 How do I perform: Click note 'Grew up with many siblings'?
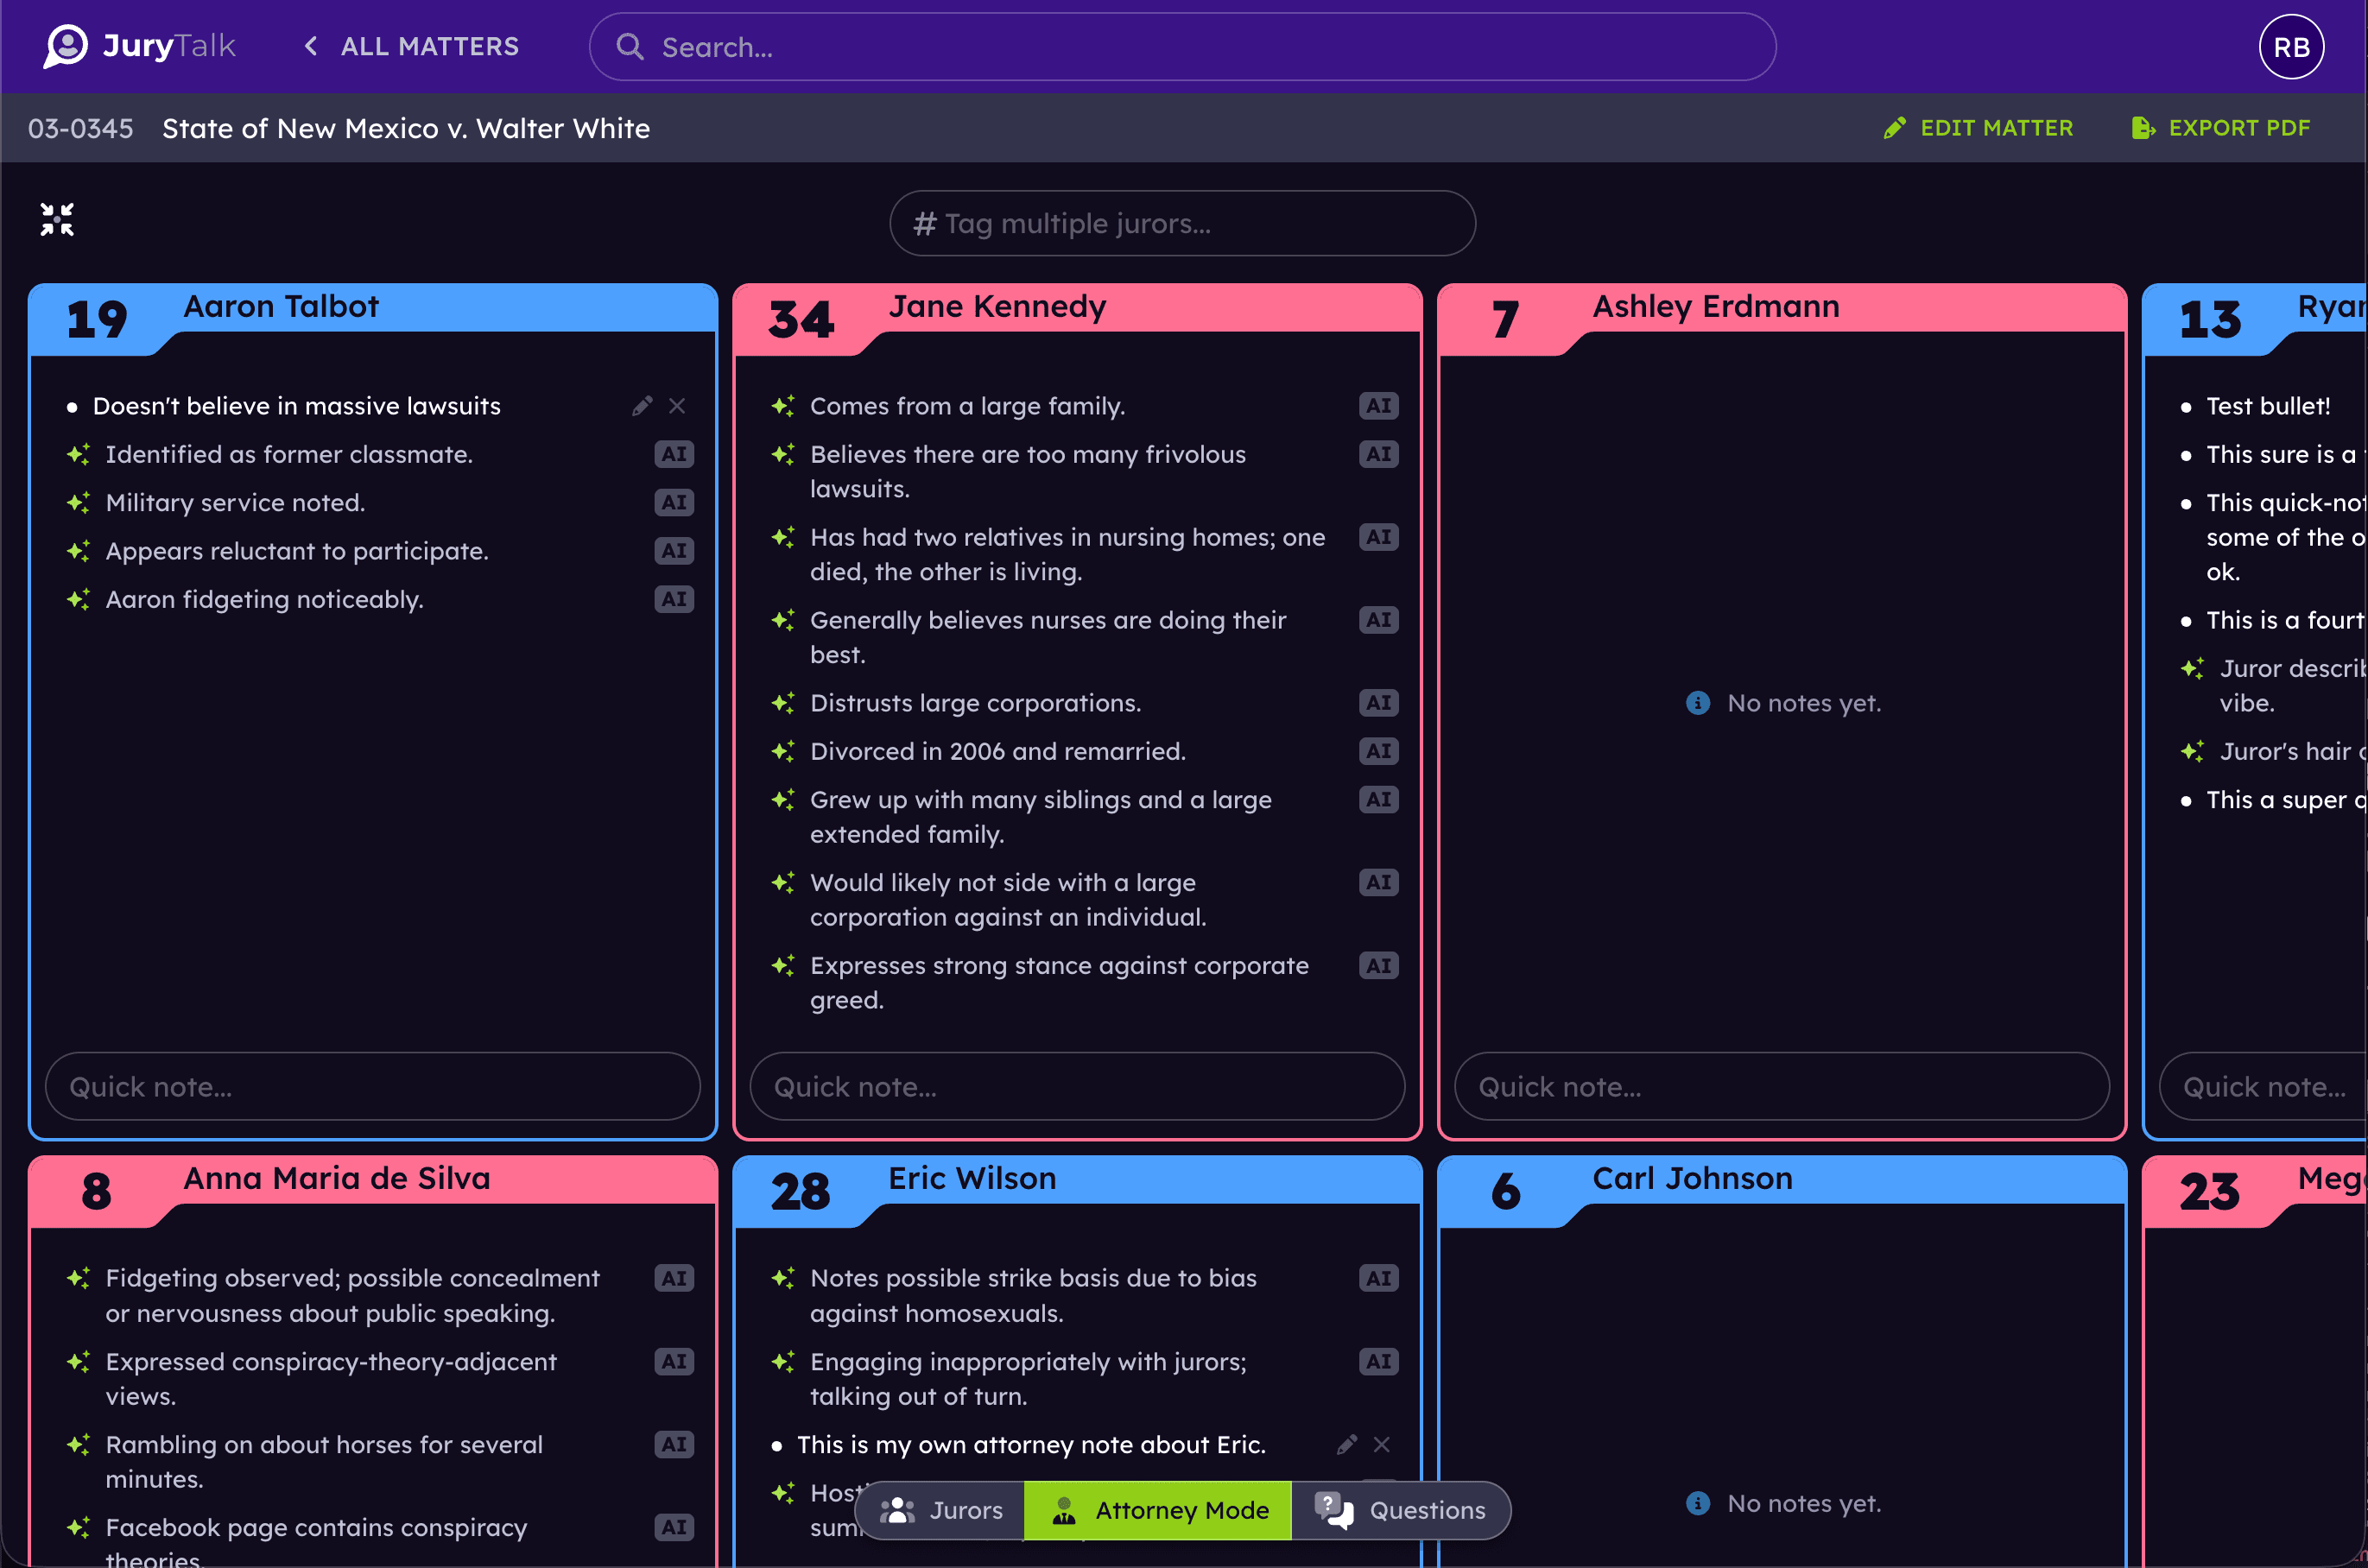click(x=1041, y=817)
